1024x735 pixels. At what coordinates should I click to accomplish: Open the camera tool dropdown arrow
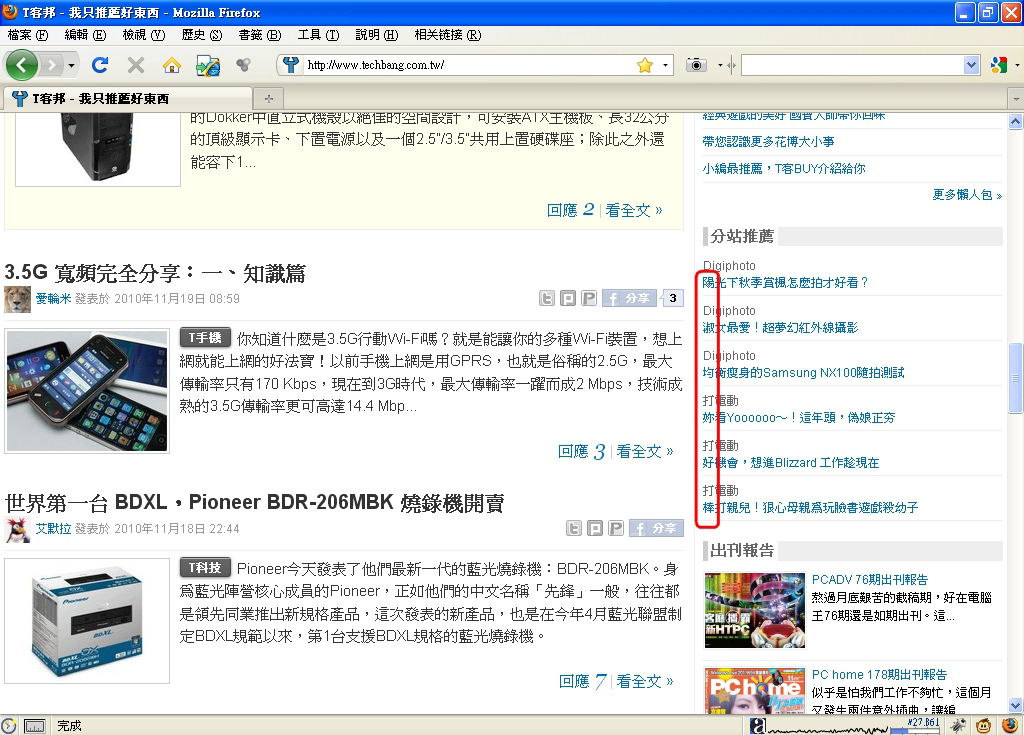(x=720, y=65)
